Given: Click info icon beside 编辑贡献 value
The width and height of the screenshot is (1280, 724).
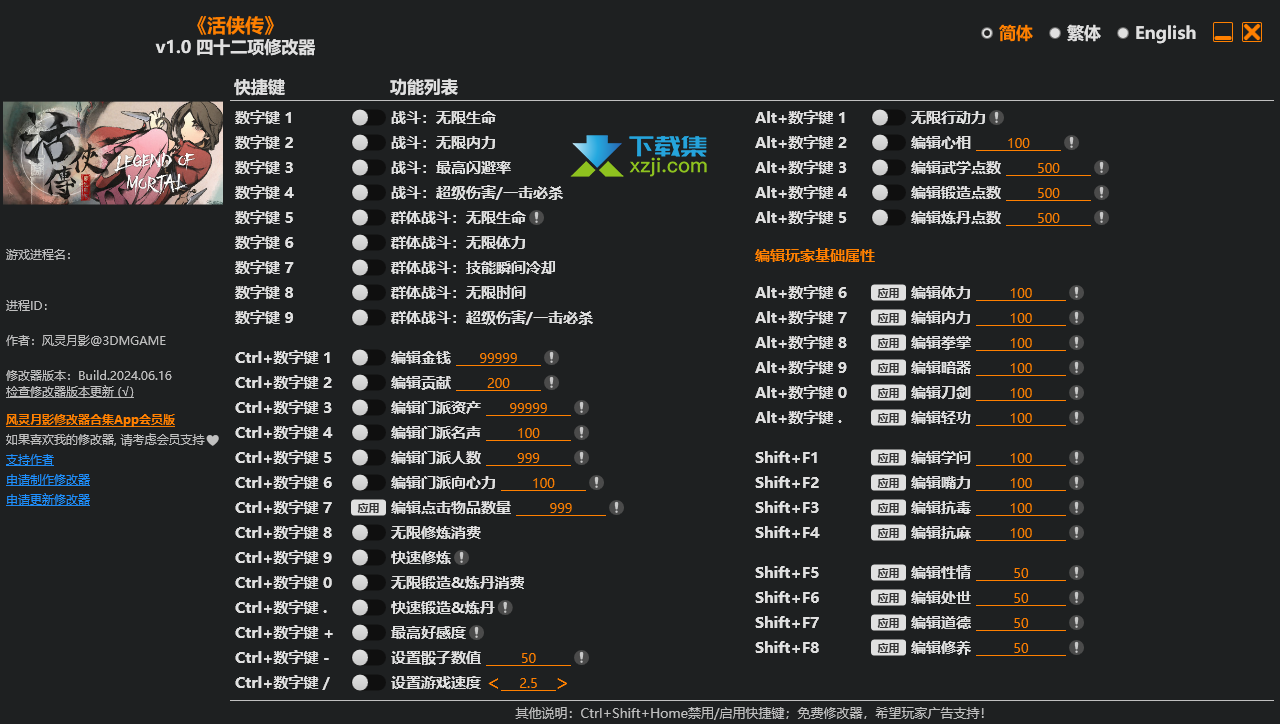Looking at the screenshot, I should coord(551,383).
